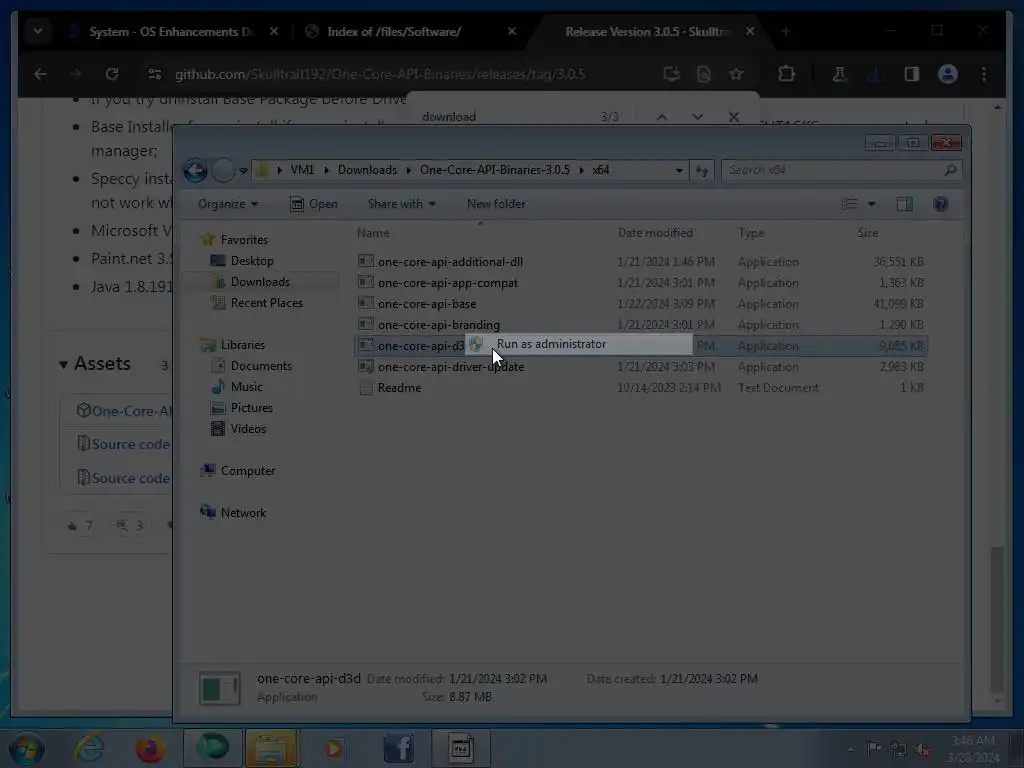Open Computer in navigation pane
The height and width of the screenshot is (768, 1024).
tap(248, 471)
